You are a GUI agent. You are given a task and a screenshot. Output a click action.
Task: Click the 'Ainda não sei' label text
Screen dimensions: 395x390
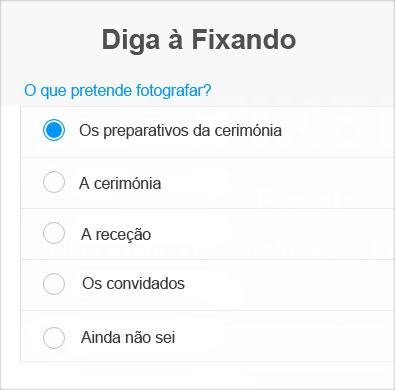[128, 337]
